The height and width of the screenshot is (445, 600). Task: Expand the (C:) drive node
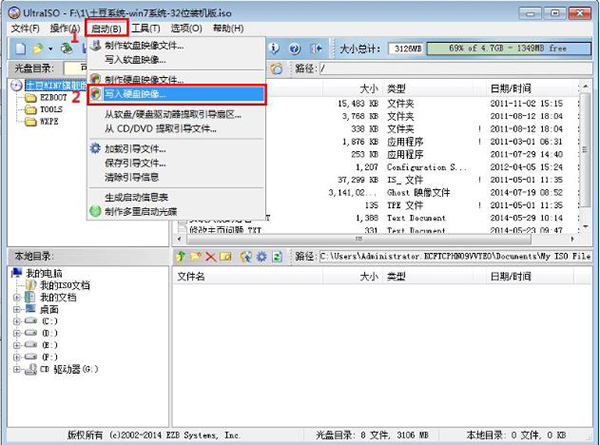point(16,321)
